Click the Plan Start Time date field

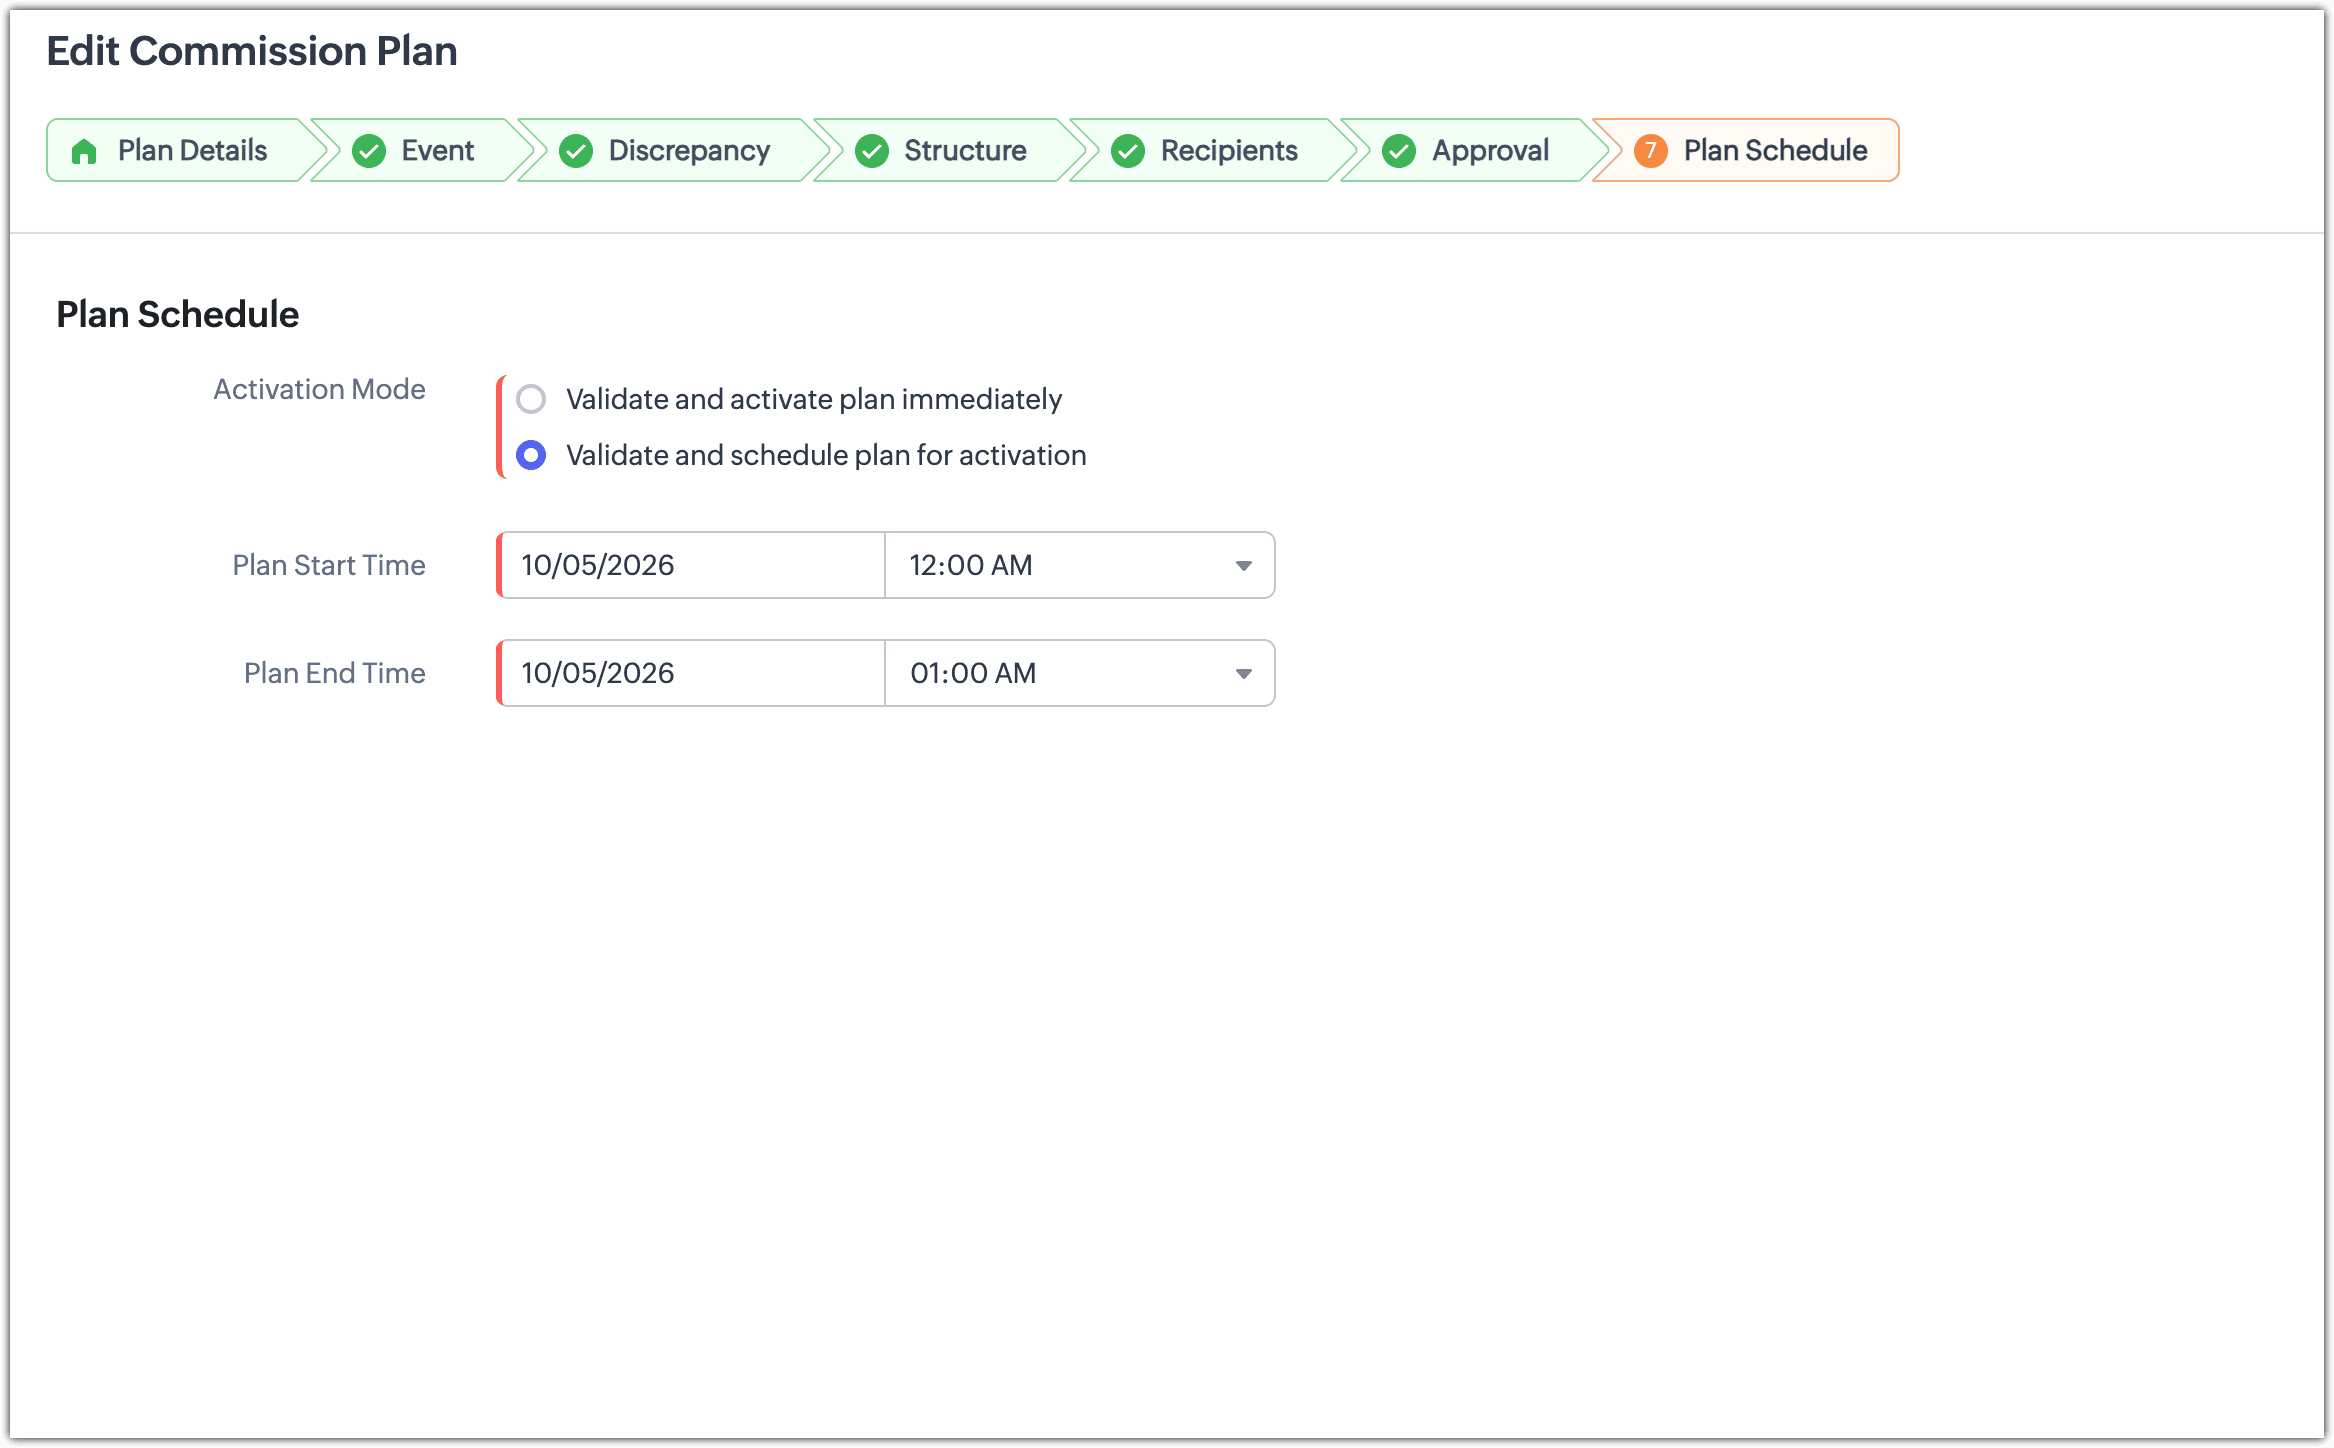click(x=692, y=565)
